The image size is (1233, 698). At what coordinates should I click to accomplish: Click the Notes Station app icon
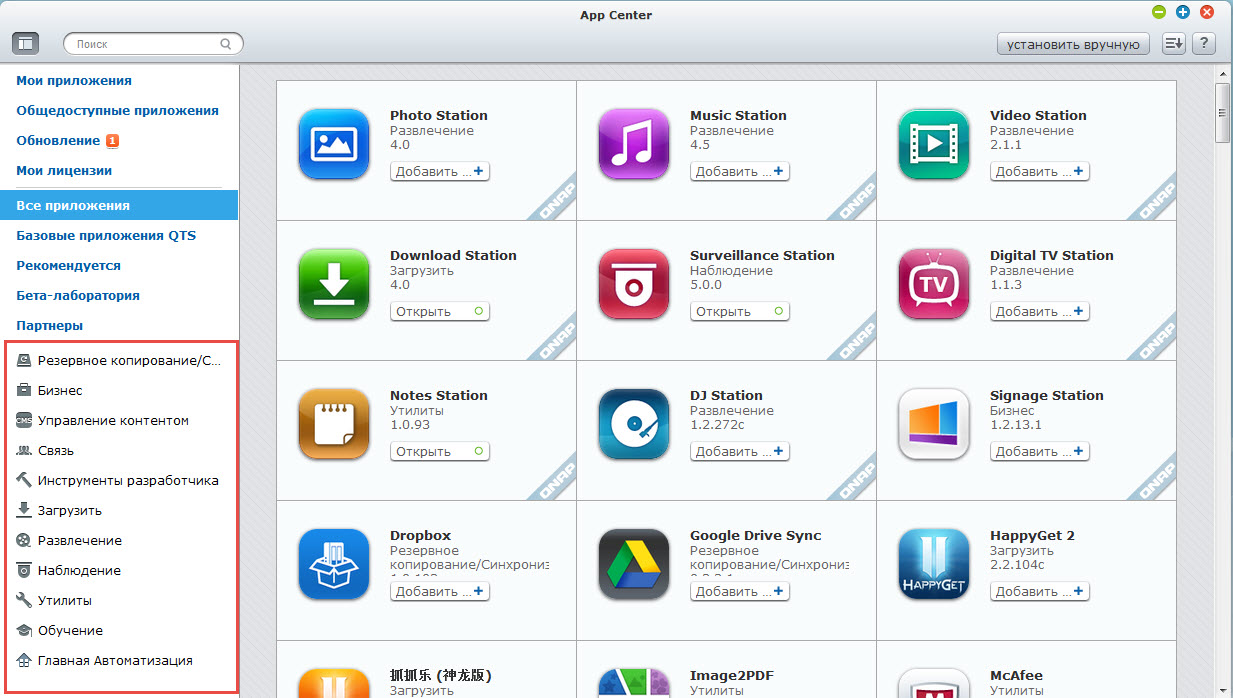(x=334, y=424)
